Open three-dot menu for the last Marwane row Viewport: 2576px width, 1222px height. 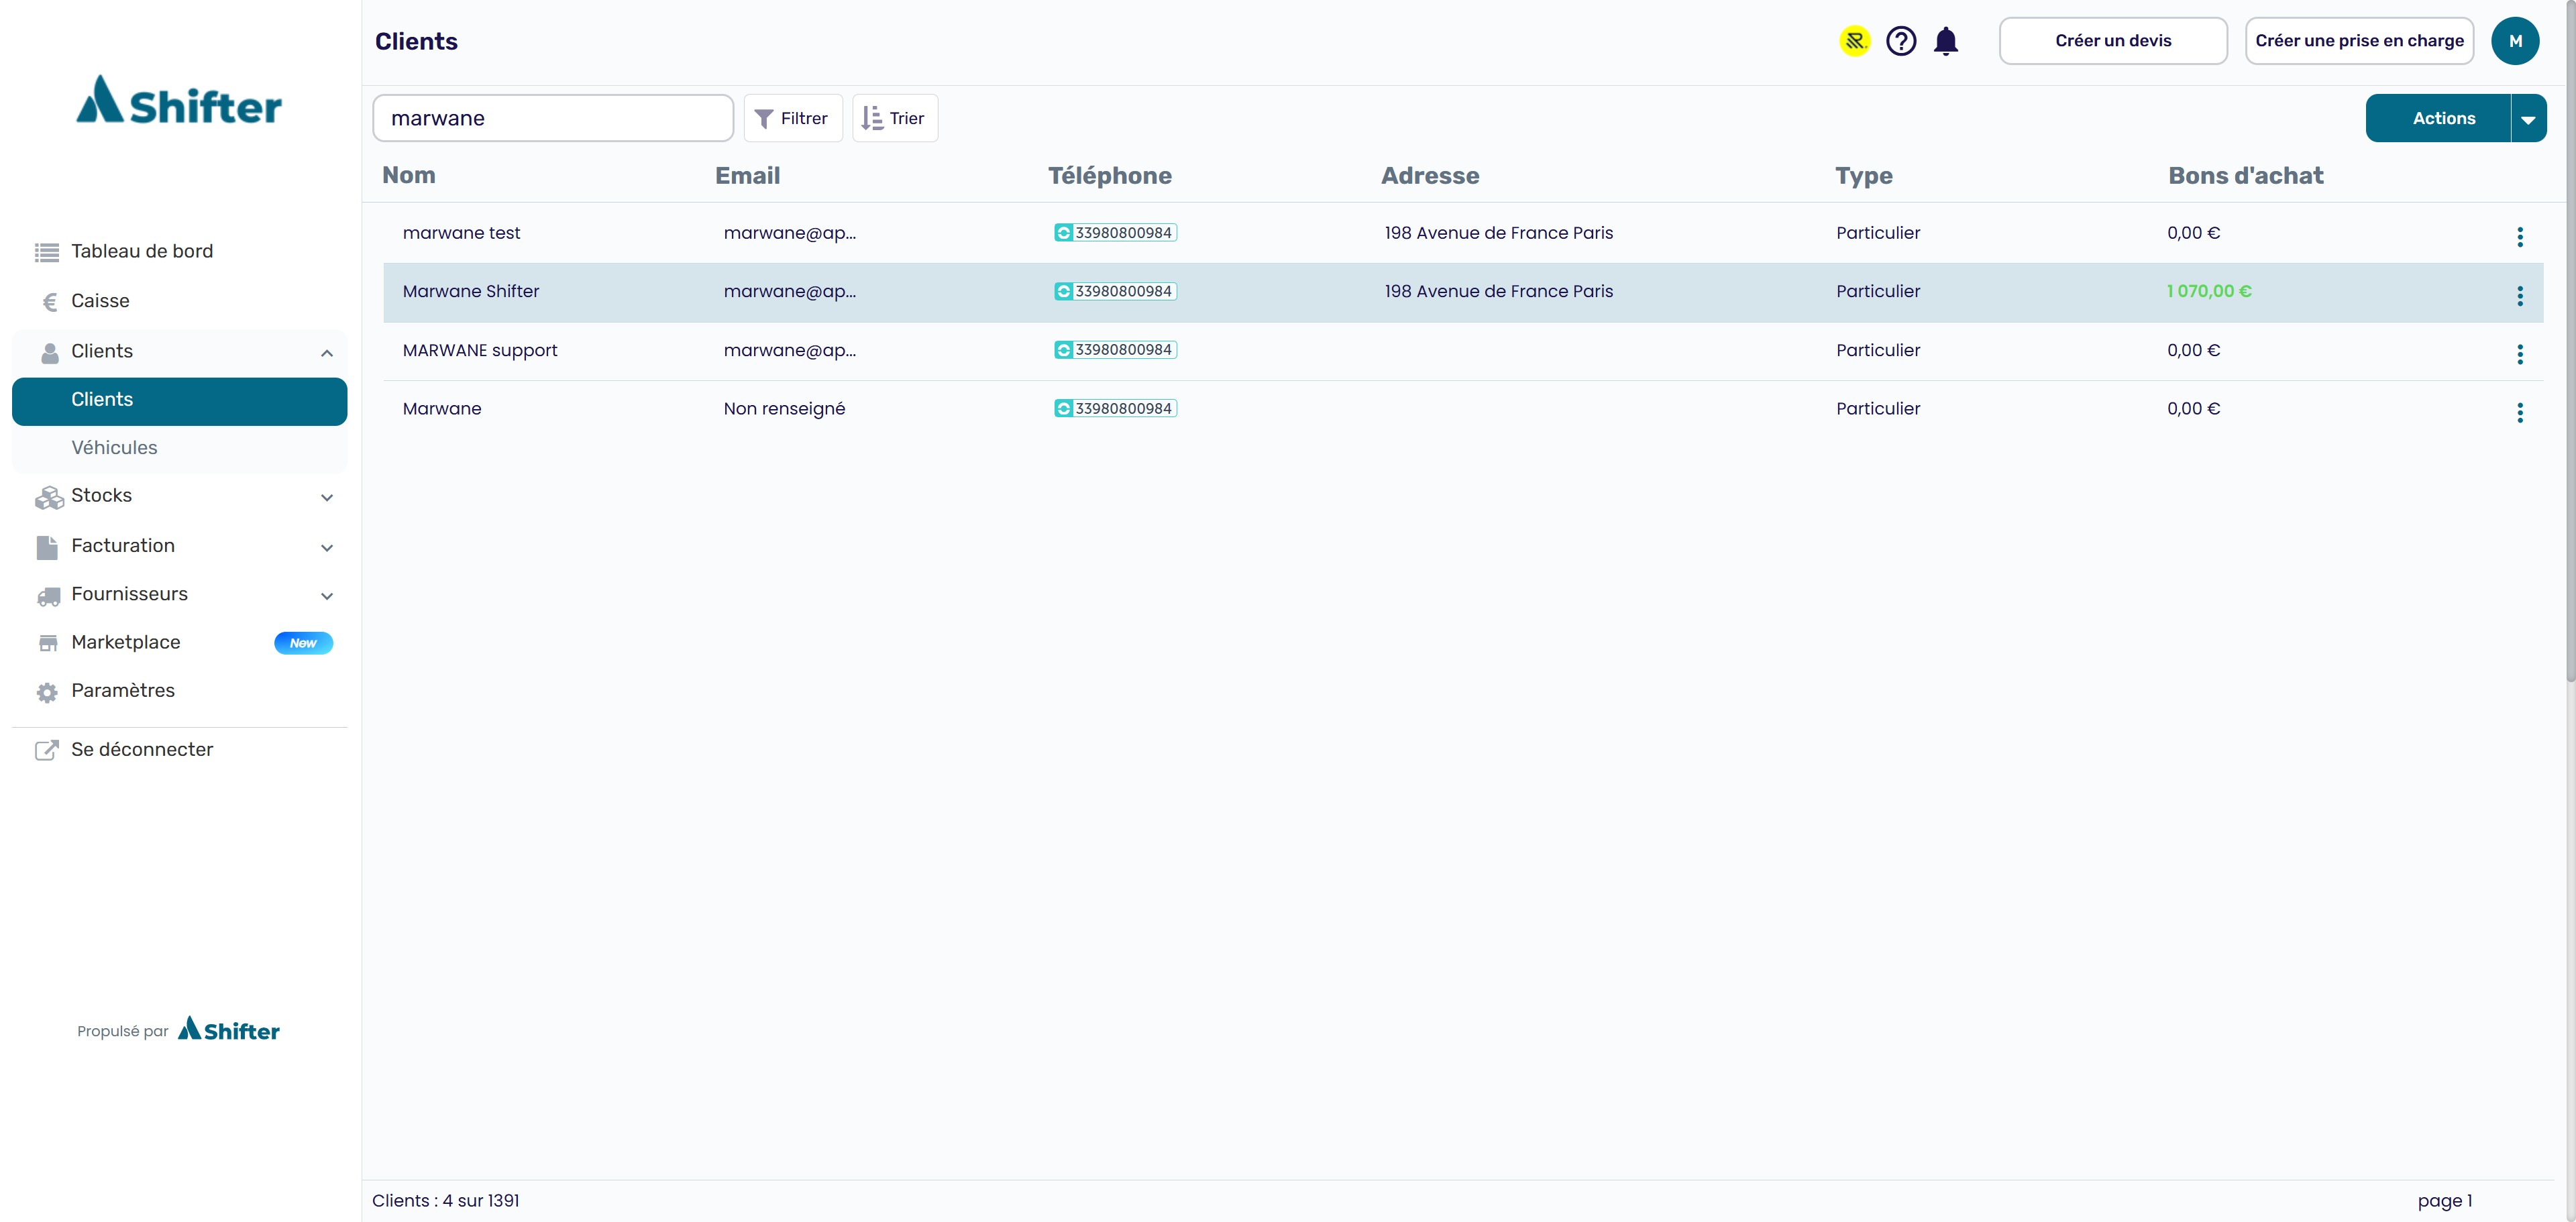tap(2520, 413)
